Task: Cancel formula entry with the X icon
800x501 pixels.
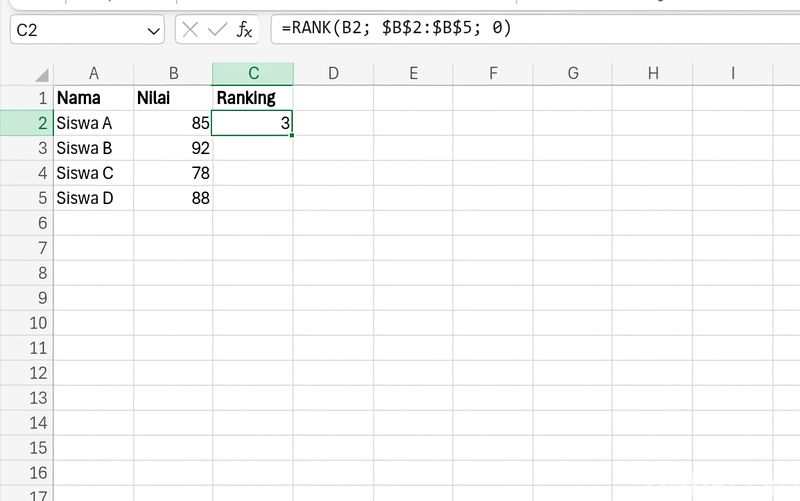Action: [190, 30]
